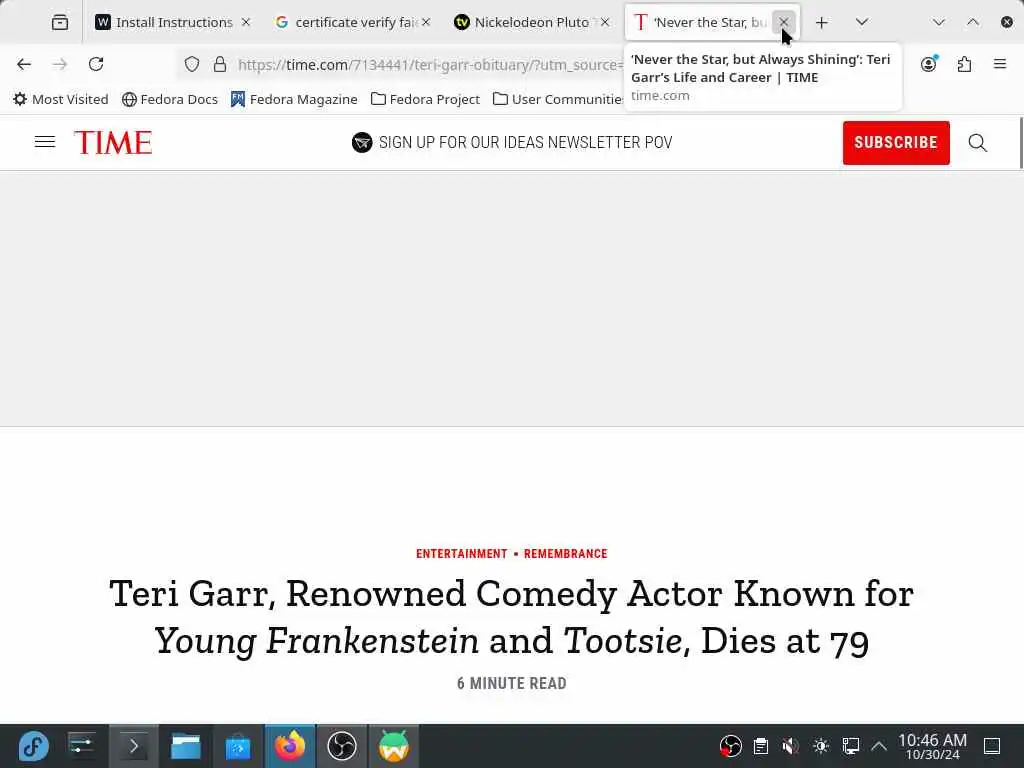The width and height of the screenshot is (1024, 768).
Task: Open Firefox View recent browsing icon
Action: [x=59, y=22]
